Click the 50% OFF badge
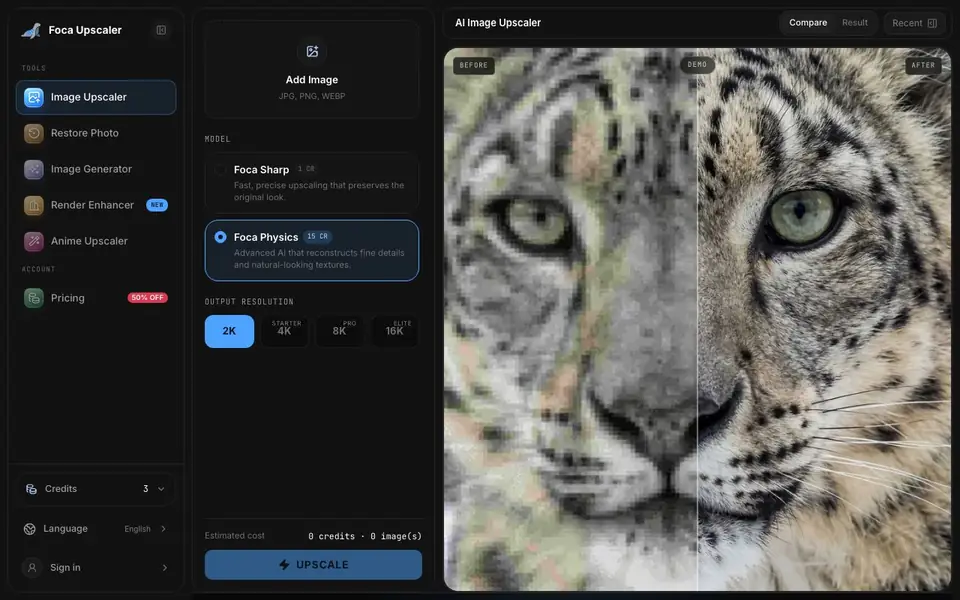Viewport: 960px width, 600px height. [x=148, y=298]
